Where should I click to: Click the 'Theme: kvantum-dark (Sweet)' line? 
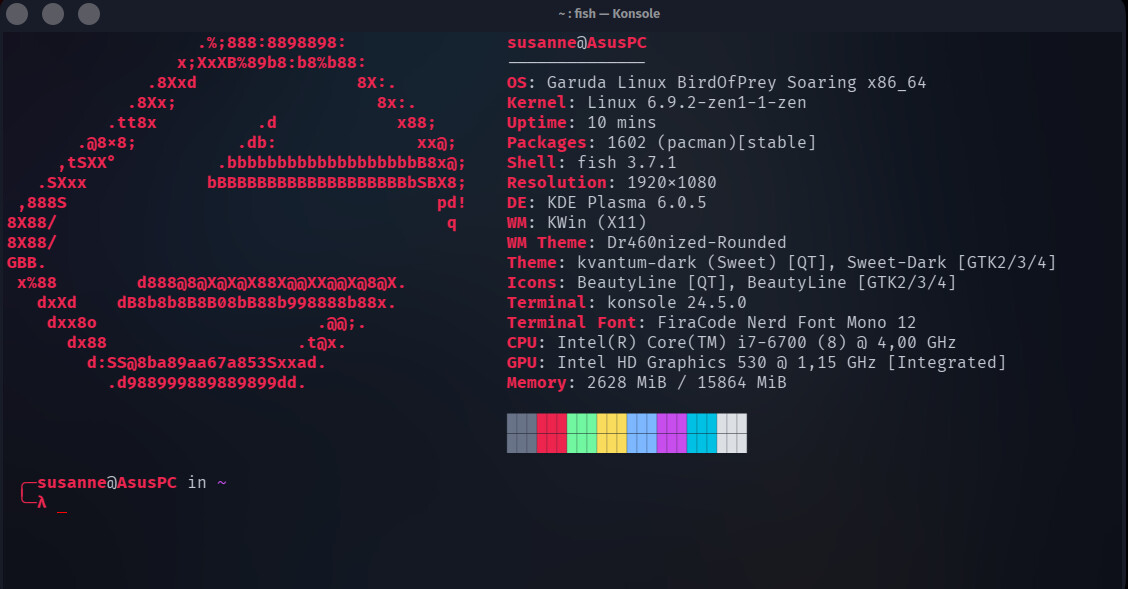[x=781, y=262]
